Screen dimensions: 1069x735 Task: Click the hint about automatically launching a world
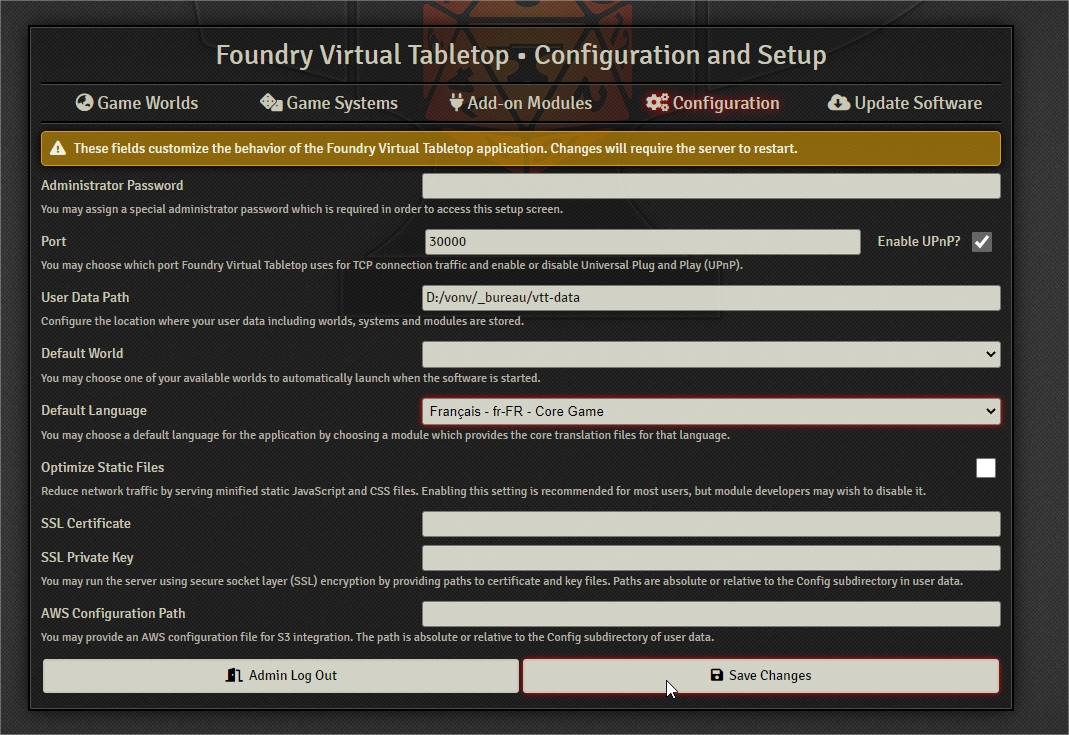290,378
